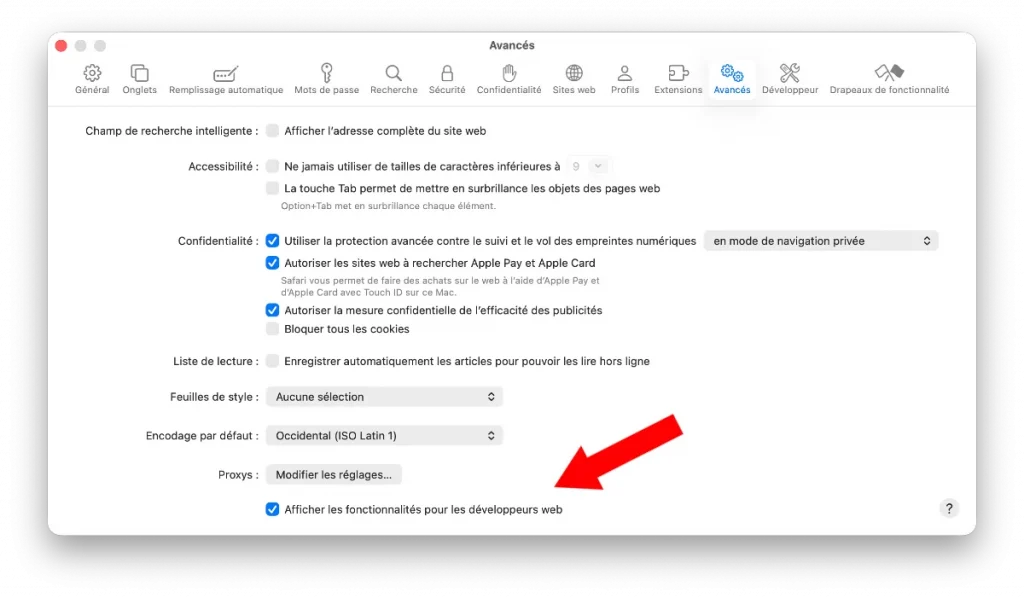
Task: Disable 'Autoriser les sites web à rechercher Apple Pay'
Action: pos(272,262)
